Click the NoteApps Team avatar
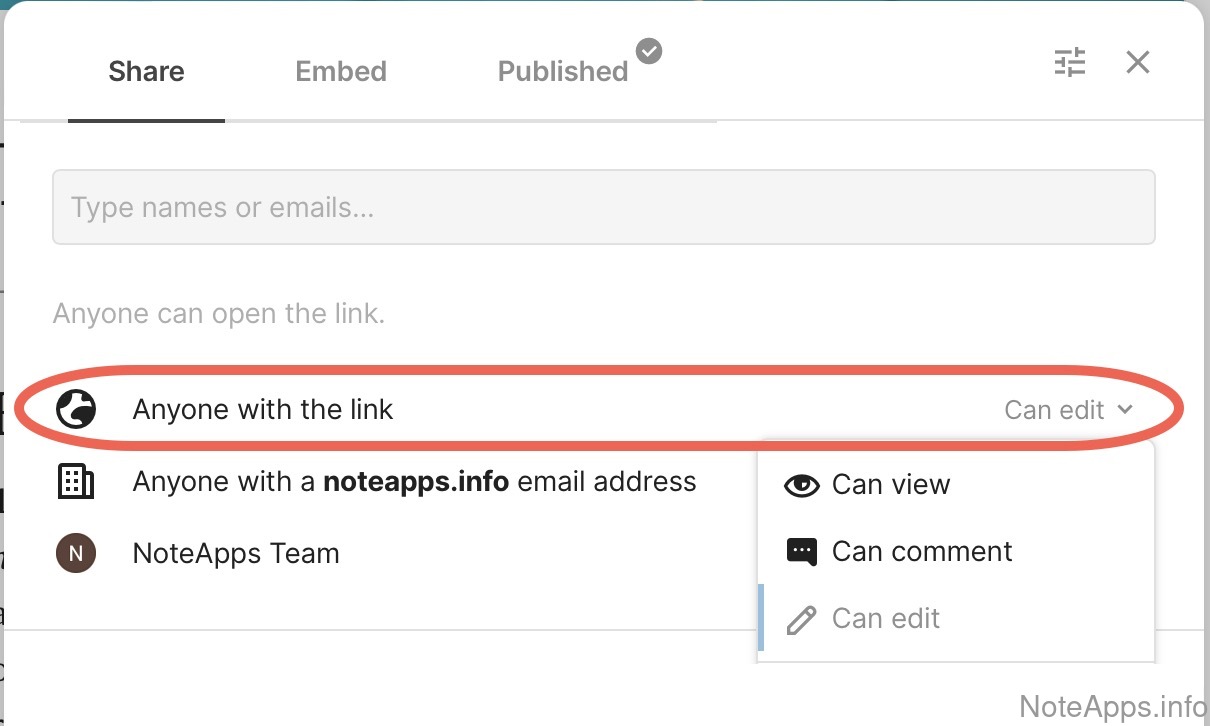This screenshot has width=1210, height=726. 76,553
